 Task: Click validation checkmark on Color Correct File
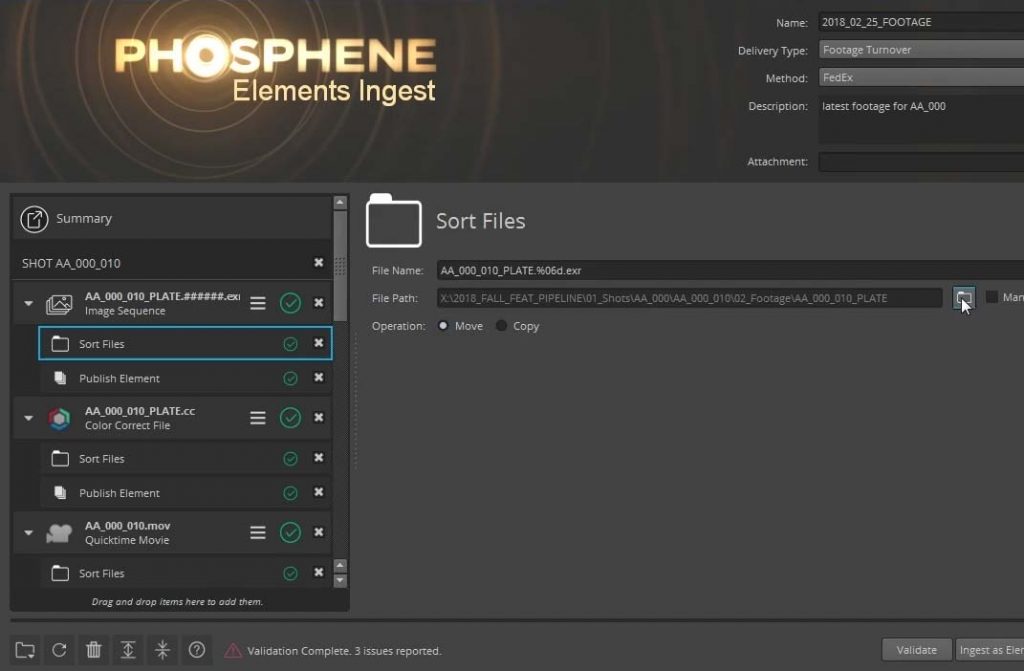click(x=291, y=418)
